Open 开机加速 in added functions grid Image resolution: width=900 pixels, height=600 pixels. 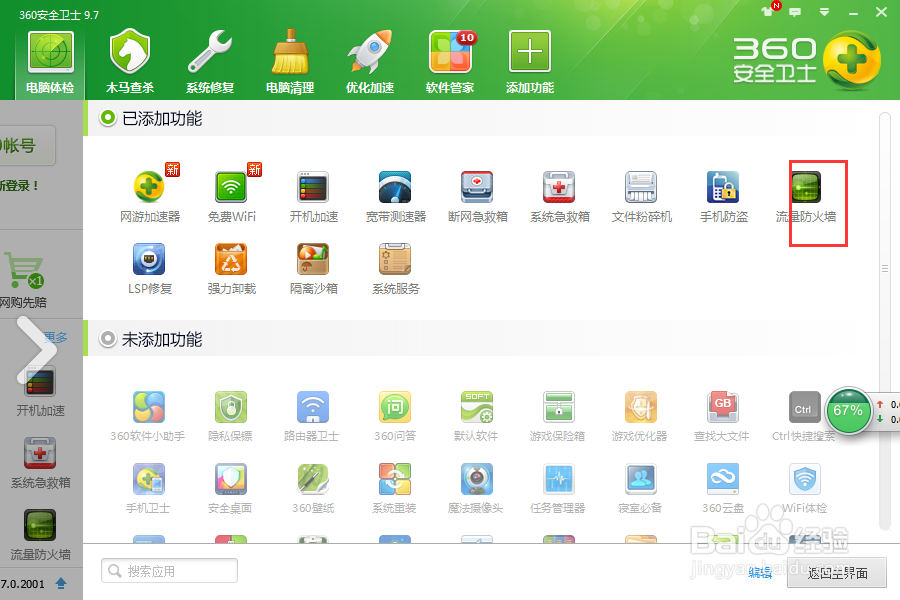[313, 197]
